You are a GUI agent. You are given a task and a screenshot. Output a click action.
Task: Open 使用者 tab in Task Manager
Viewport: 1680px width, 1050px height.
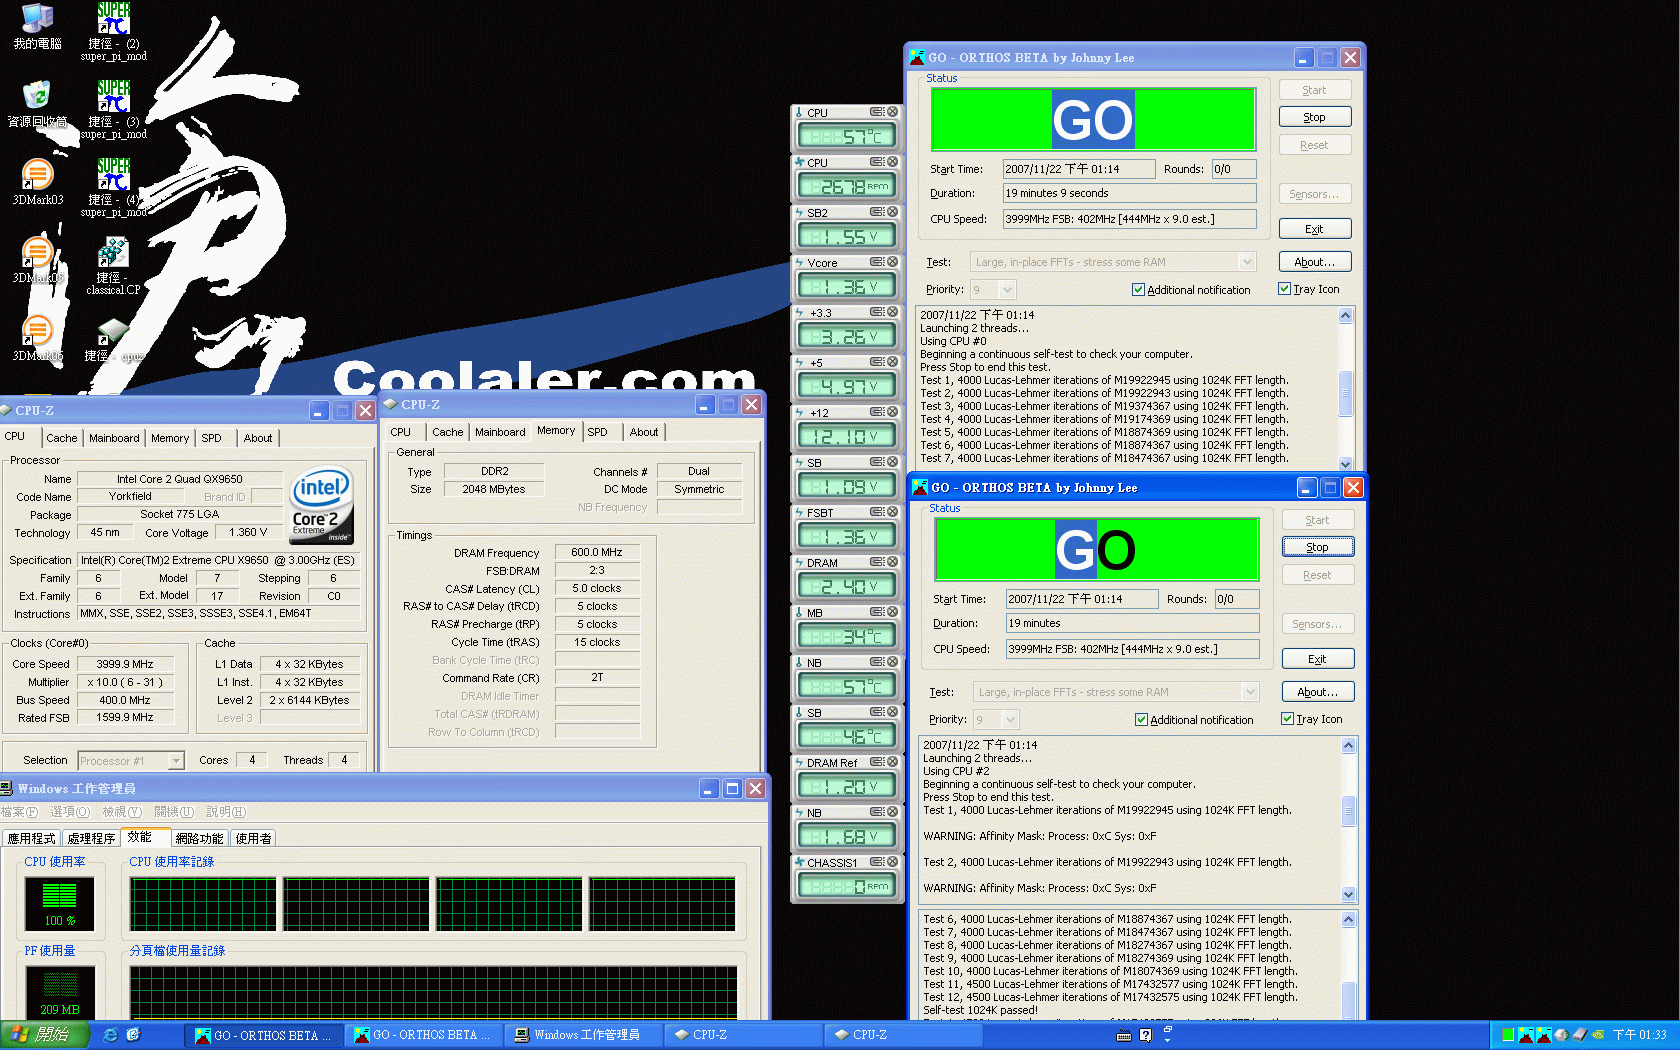pyautogui.click(x=253, y=839)
